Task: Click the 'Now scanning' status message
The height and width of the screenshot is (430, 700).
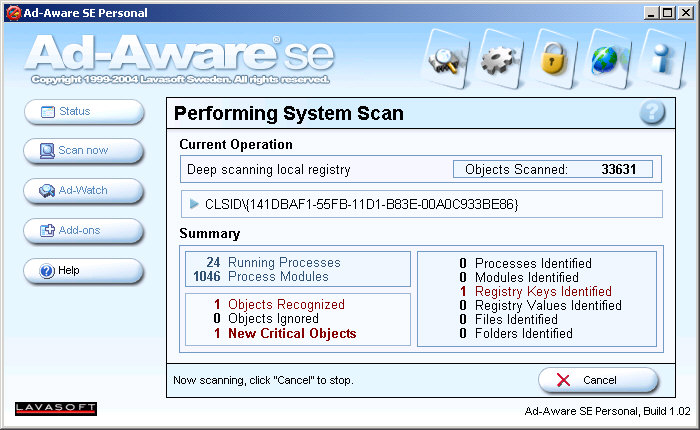Action: coord(263,380)
